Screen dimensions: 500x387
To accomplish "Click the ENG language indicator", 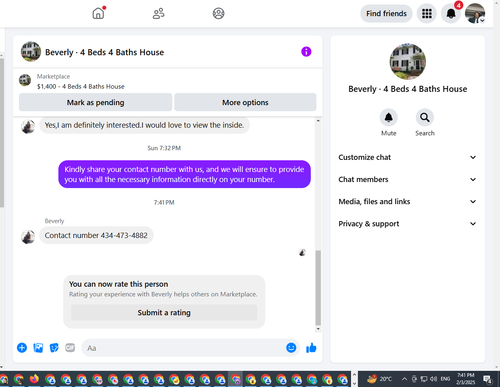I will 445,379.
